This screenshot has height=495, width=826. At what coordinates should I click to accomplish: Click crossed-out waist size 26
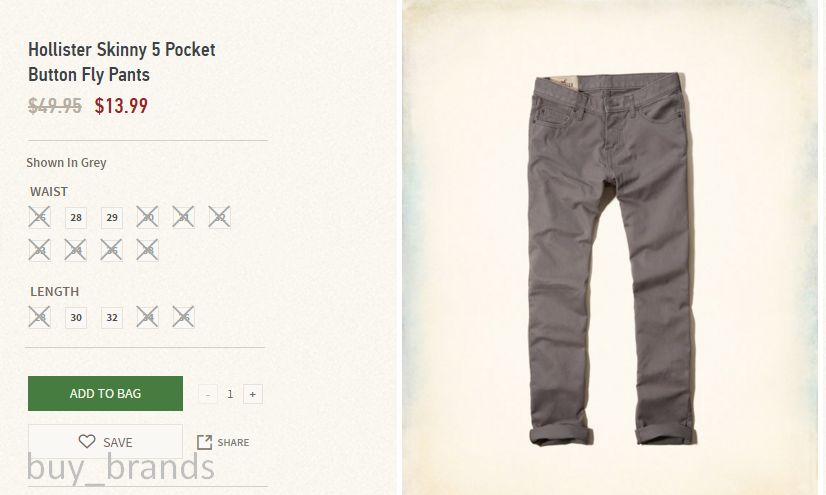click(40, 217)
